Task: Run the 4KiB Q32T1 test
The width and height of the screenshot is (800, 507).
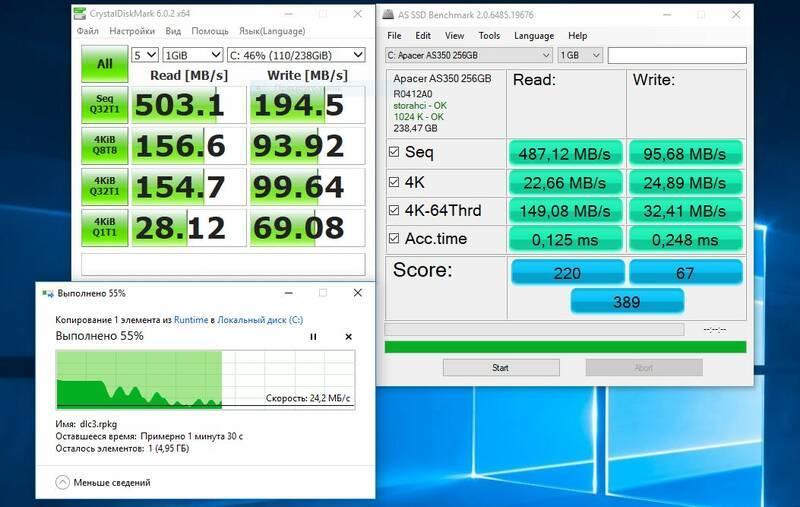Action: click(105, 186)
